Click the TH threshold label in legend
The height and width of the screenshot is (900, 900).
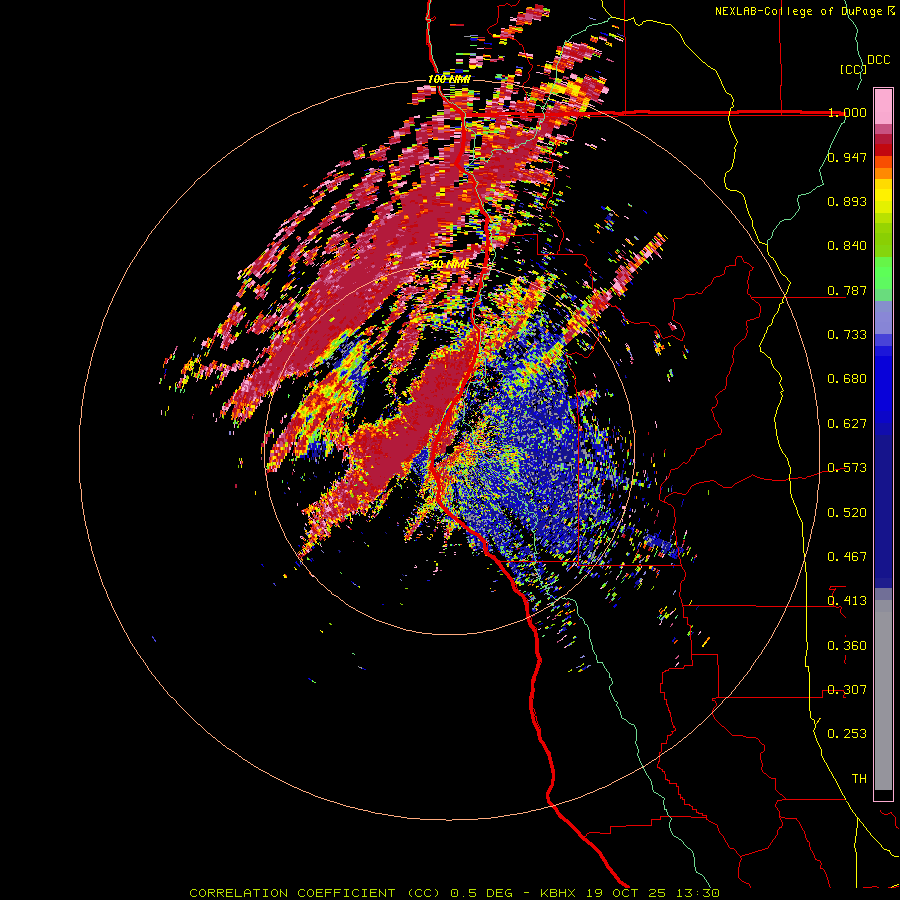859,779
